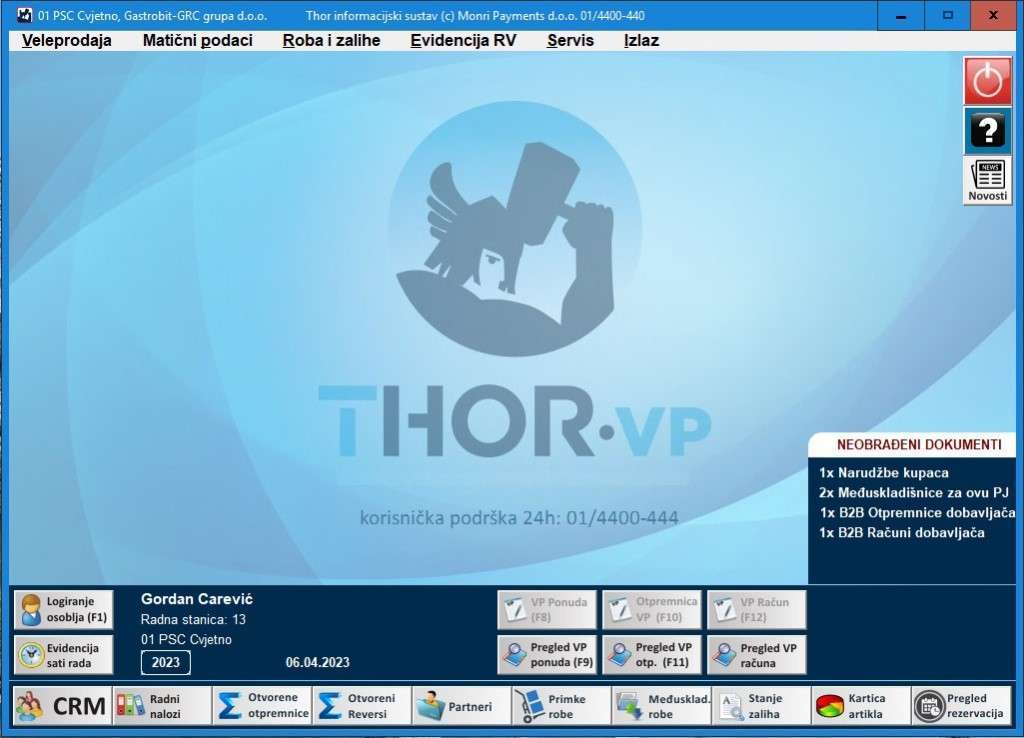Image resolution: width=1024 pixels, height=738 pixels.
Task: Open Otvoreni Reversi
Action: tap(362, 706)
